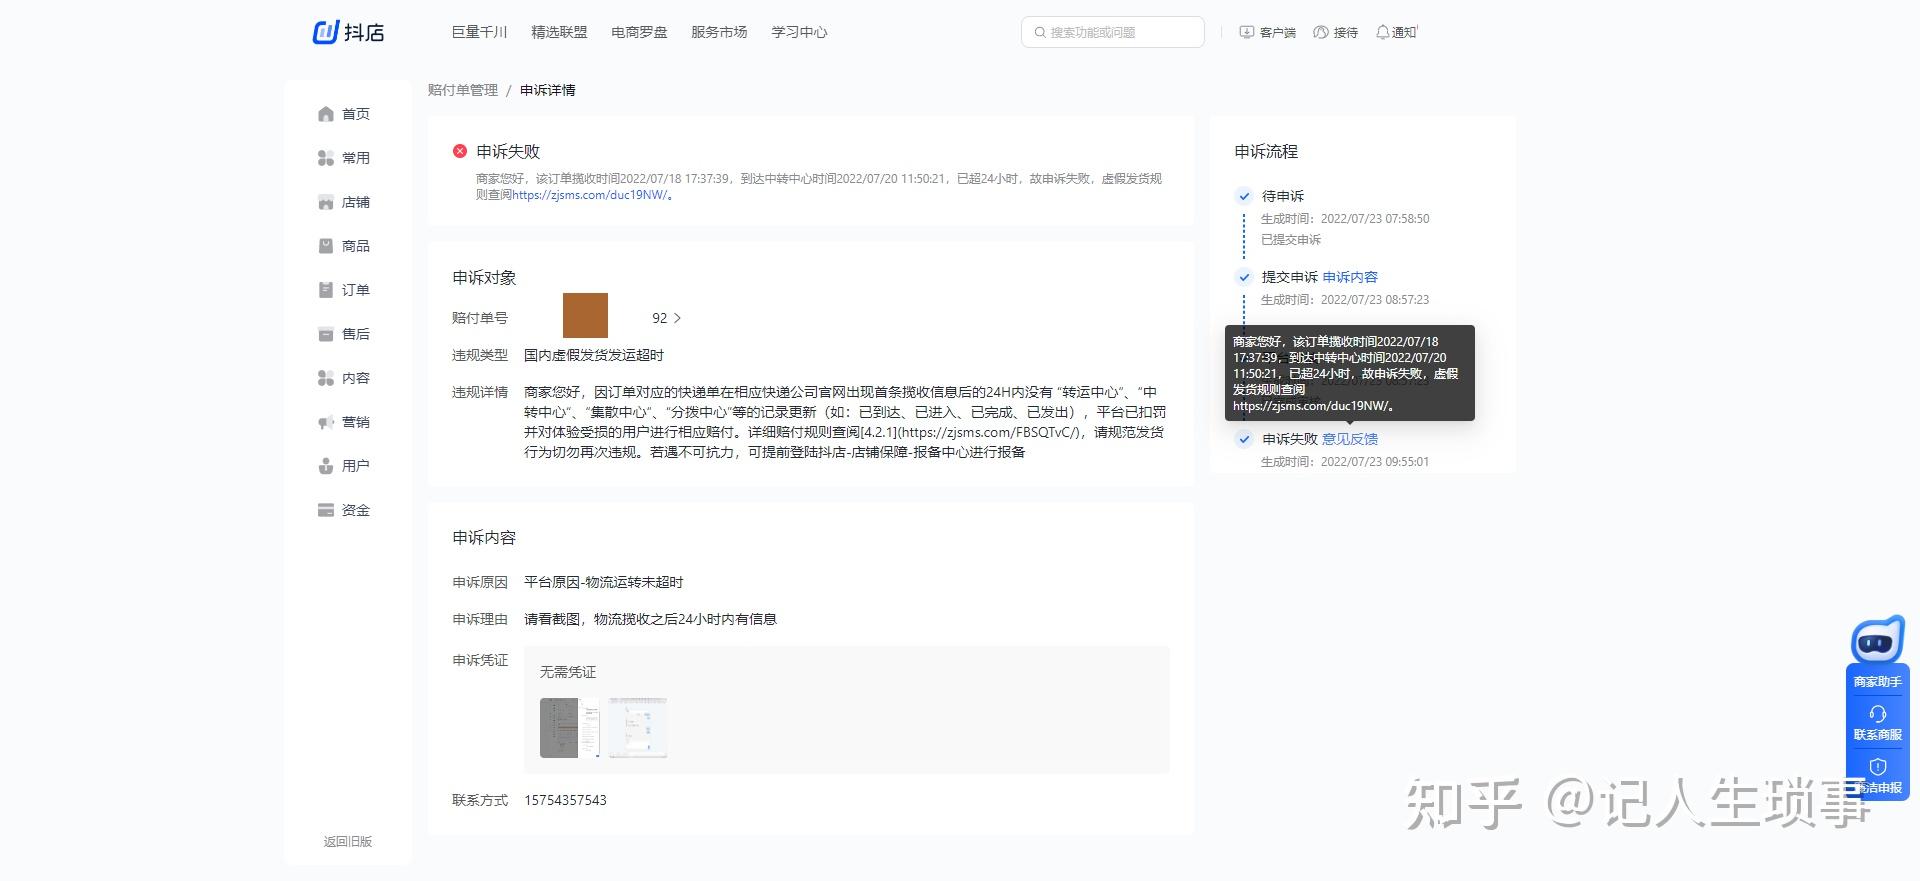1920x881 pixels.
Task: Open the 常用 sidebar section
Action: point(344,158)
